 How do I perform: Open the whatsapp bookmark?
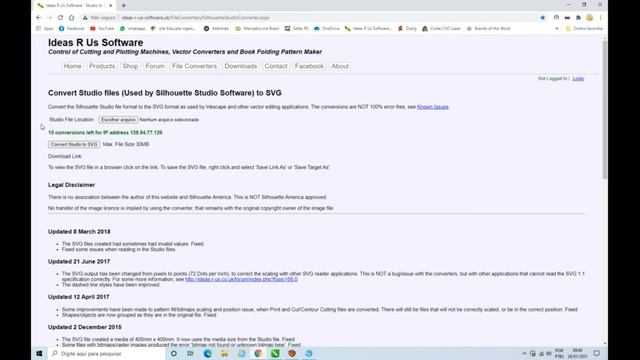[133, 29]
